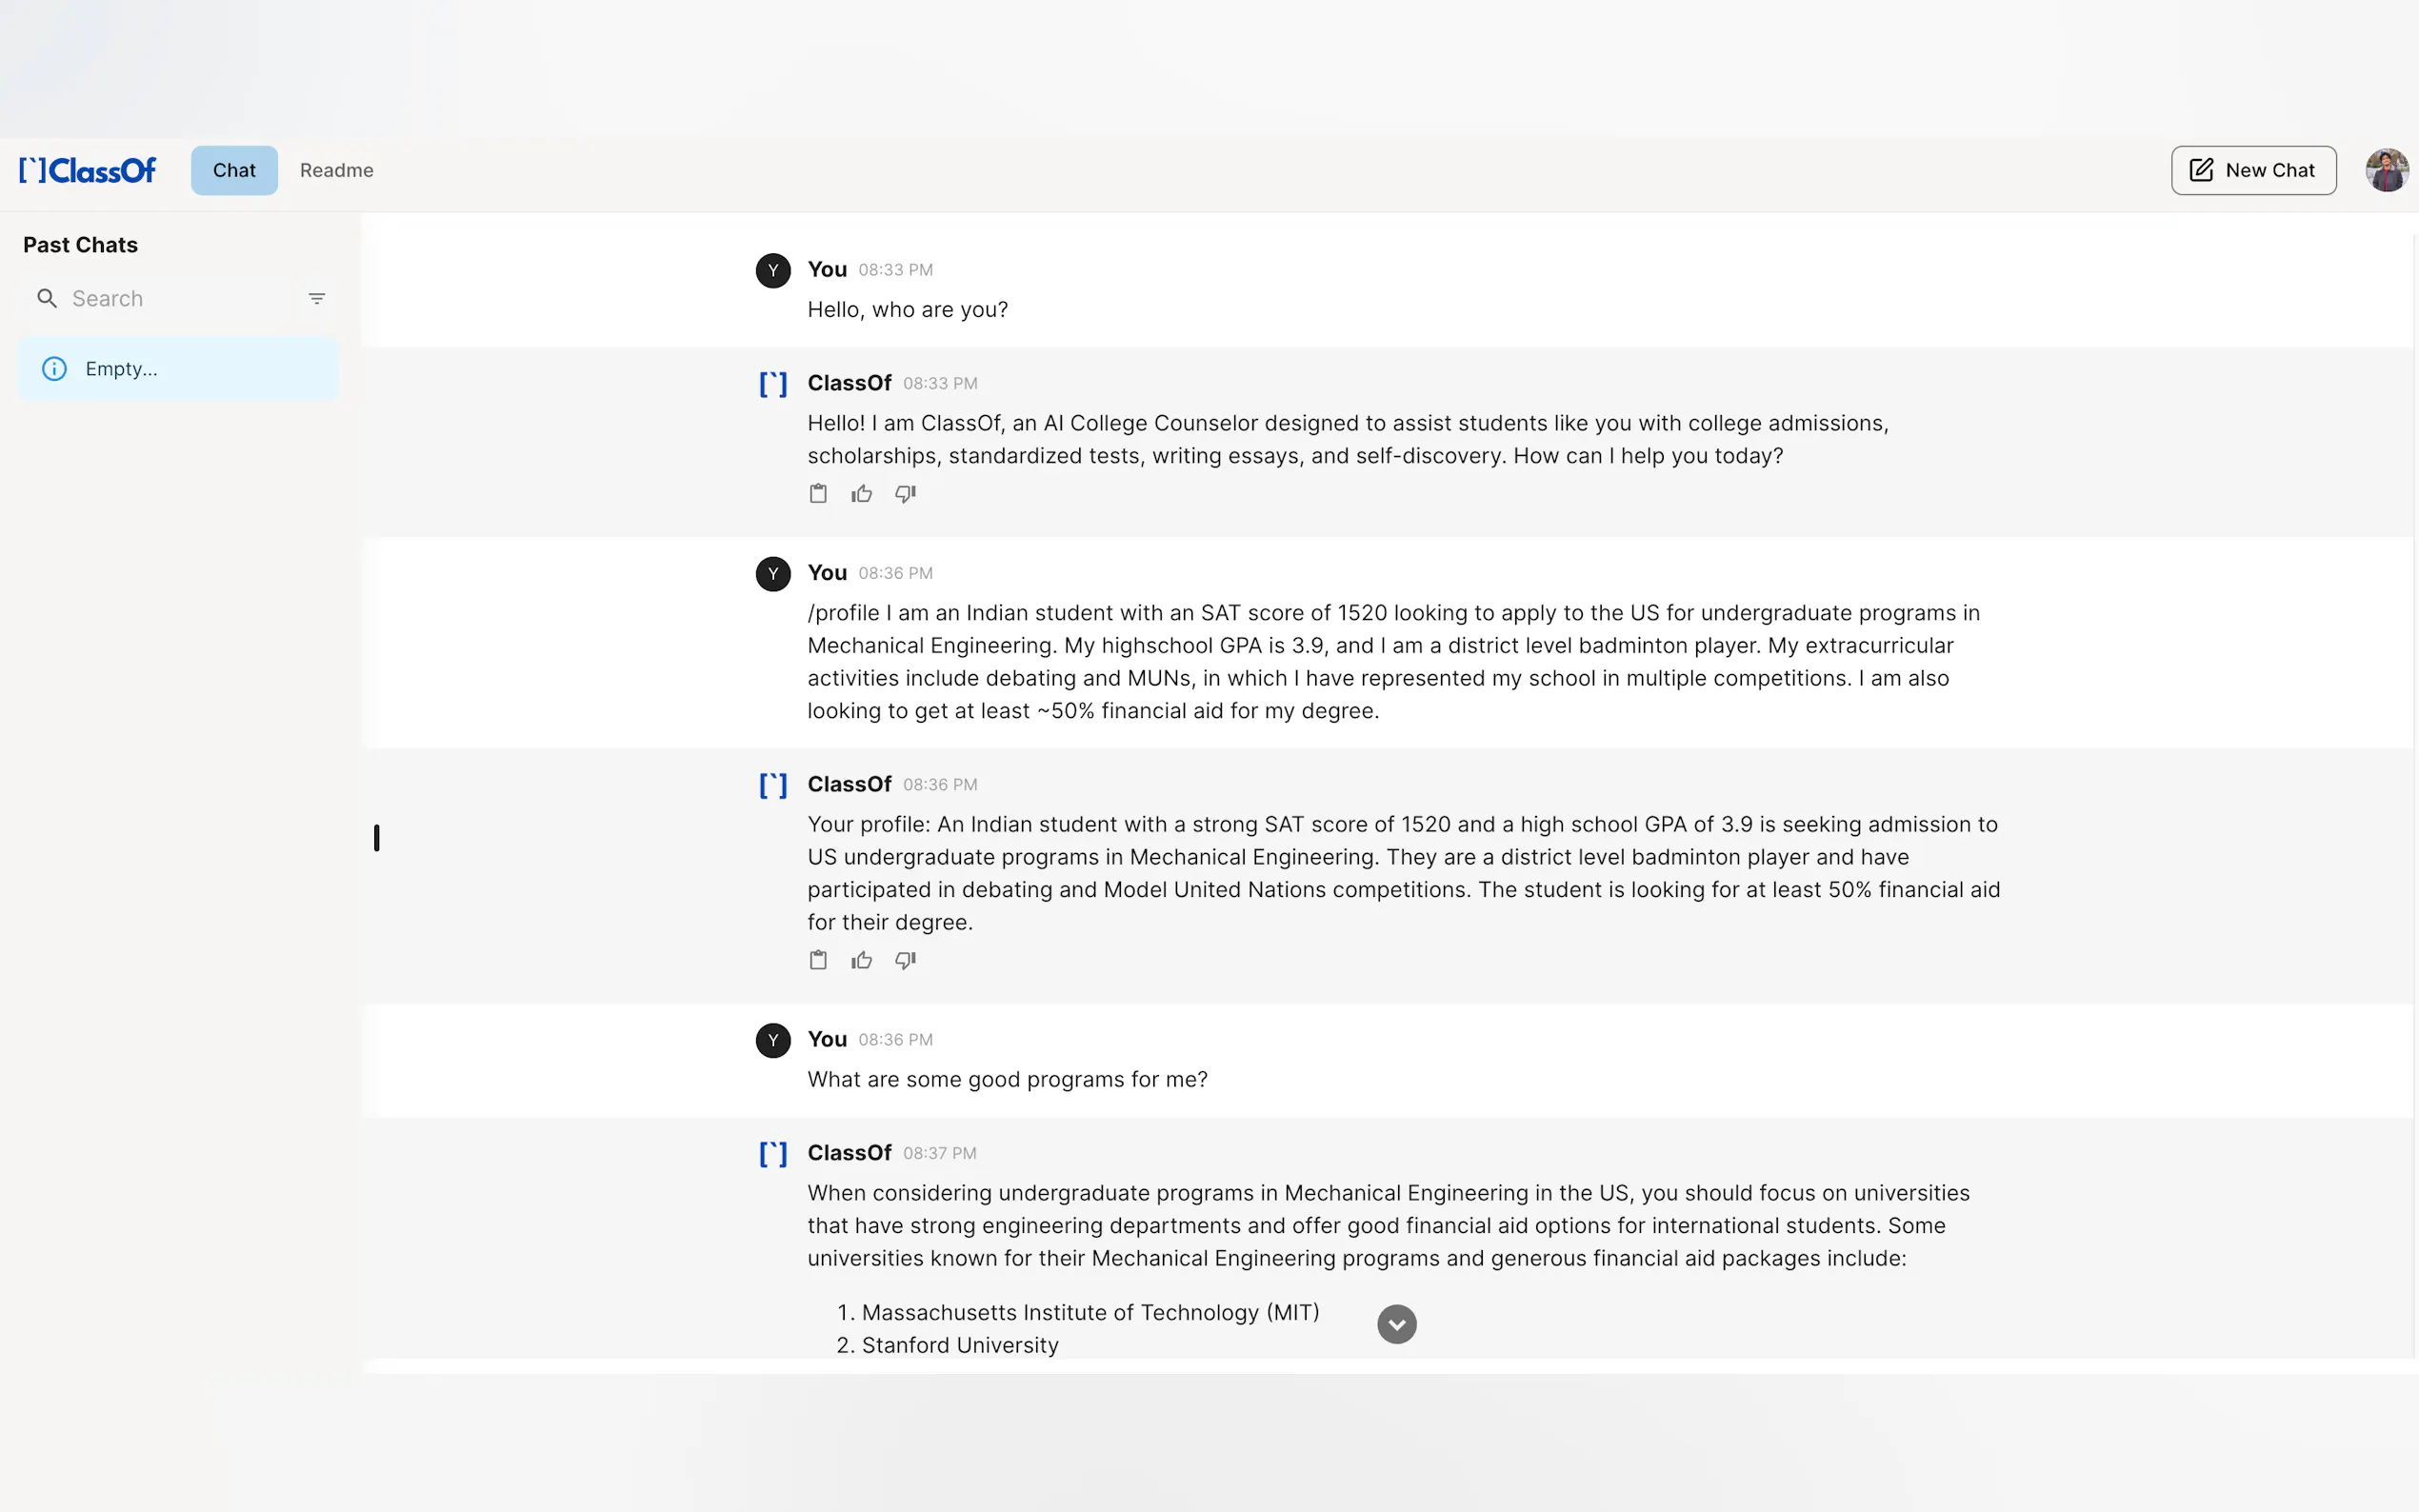Image resolution: width=2419 pixels, height=1512 pixels.
Task: Click the Y avatar beside first message
Action: coord(773,271)
